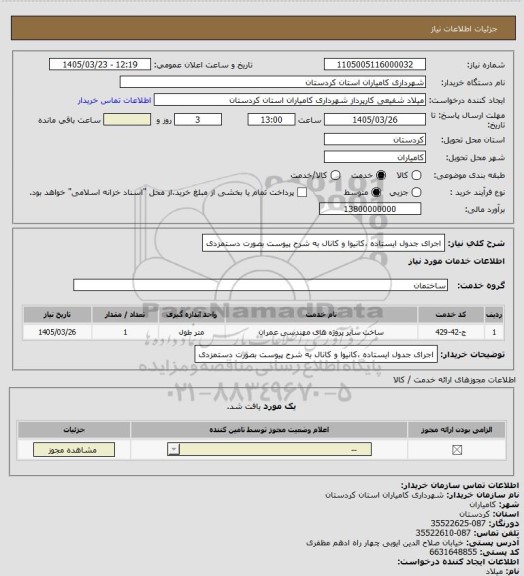This screenshot has height=576, width=524.
Task: Click the buyer notes description field
Action: (x=316, y=354)
